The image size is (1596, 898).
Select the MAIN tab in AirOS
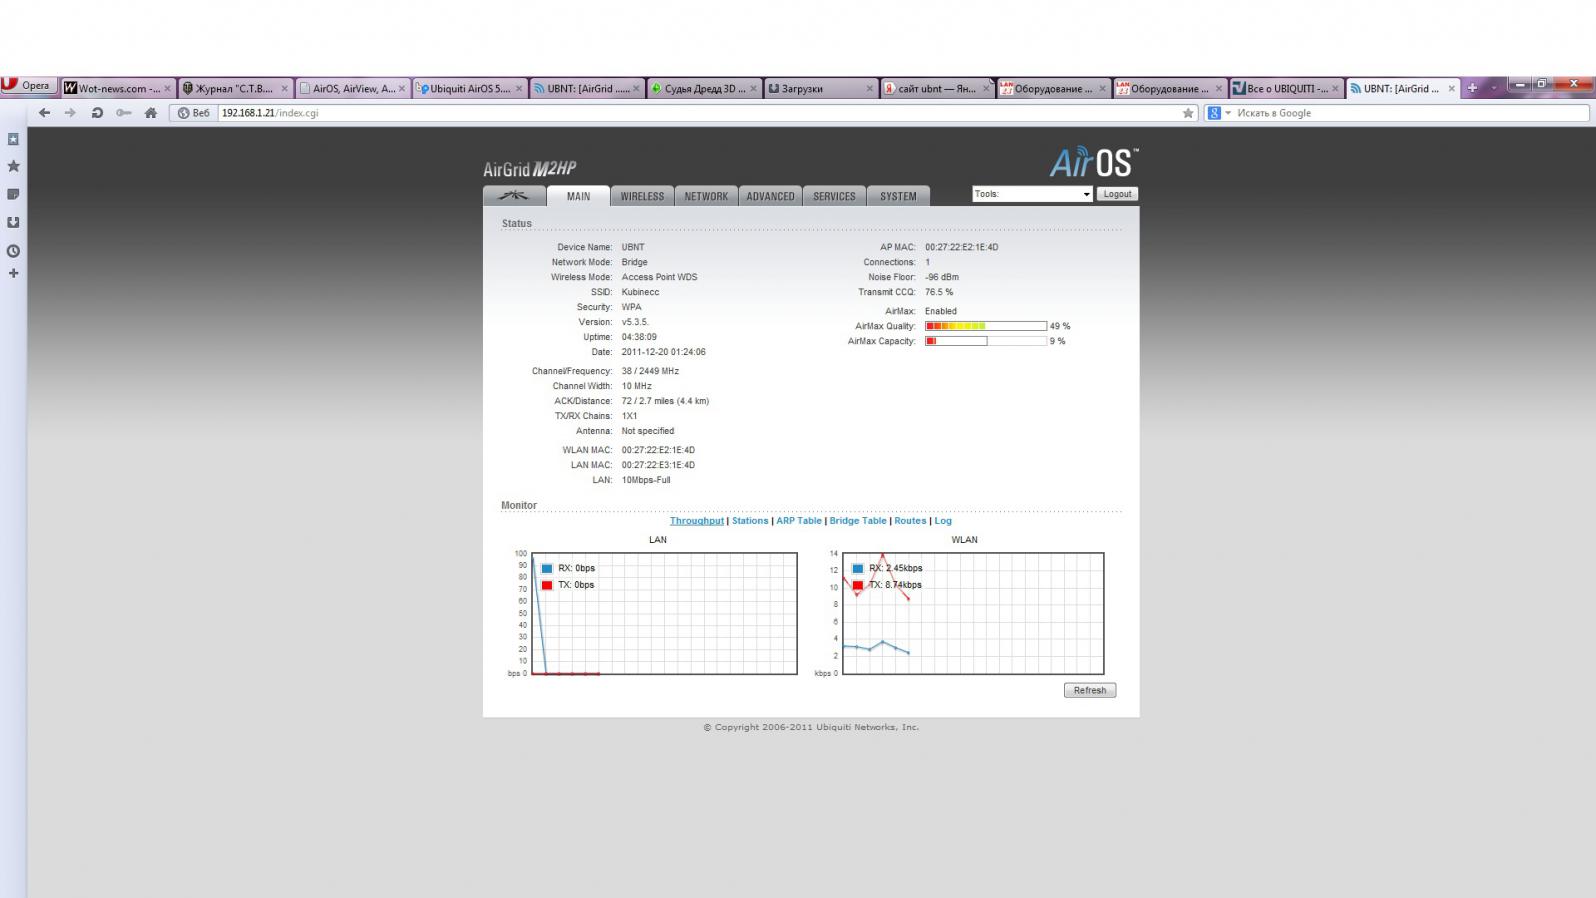pyautogui.click(x=578, y=196)
